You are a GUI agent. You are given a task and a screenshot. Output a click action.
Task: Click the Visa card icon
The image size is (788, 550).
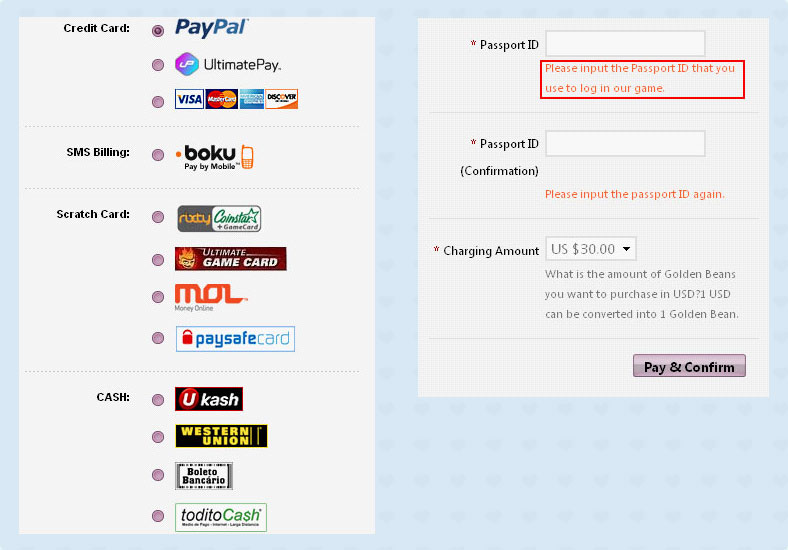189,99
